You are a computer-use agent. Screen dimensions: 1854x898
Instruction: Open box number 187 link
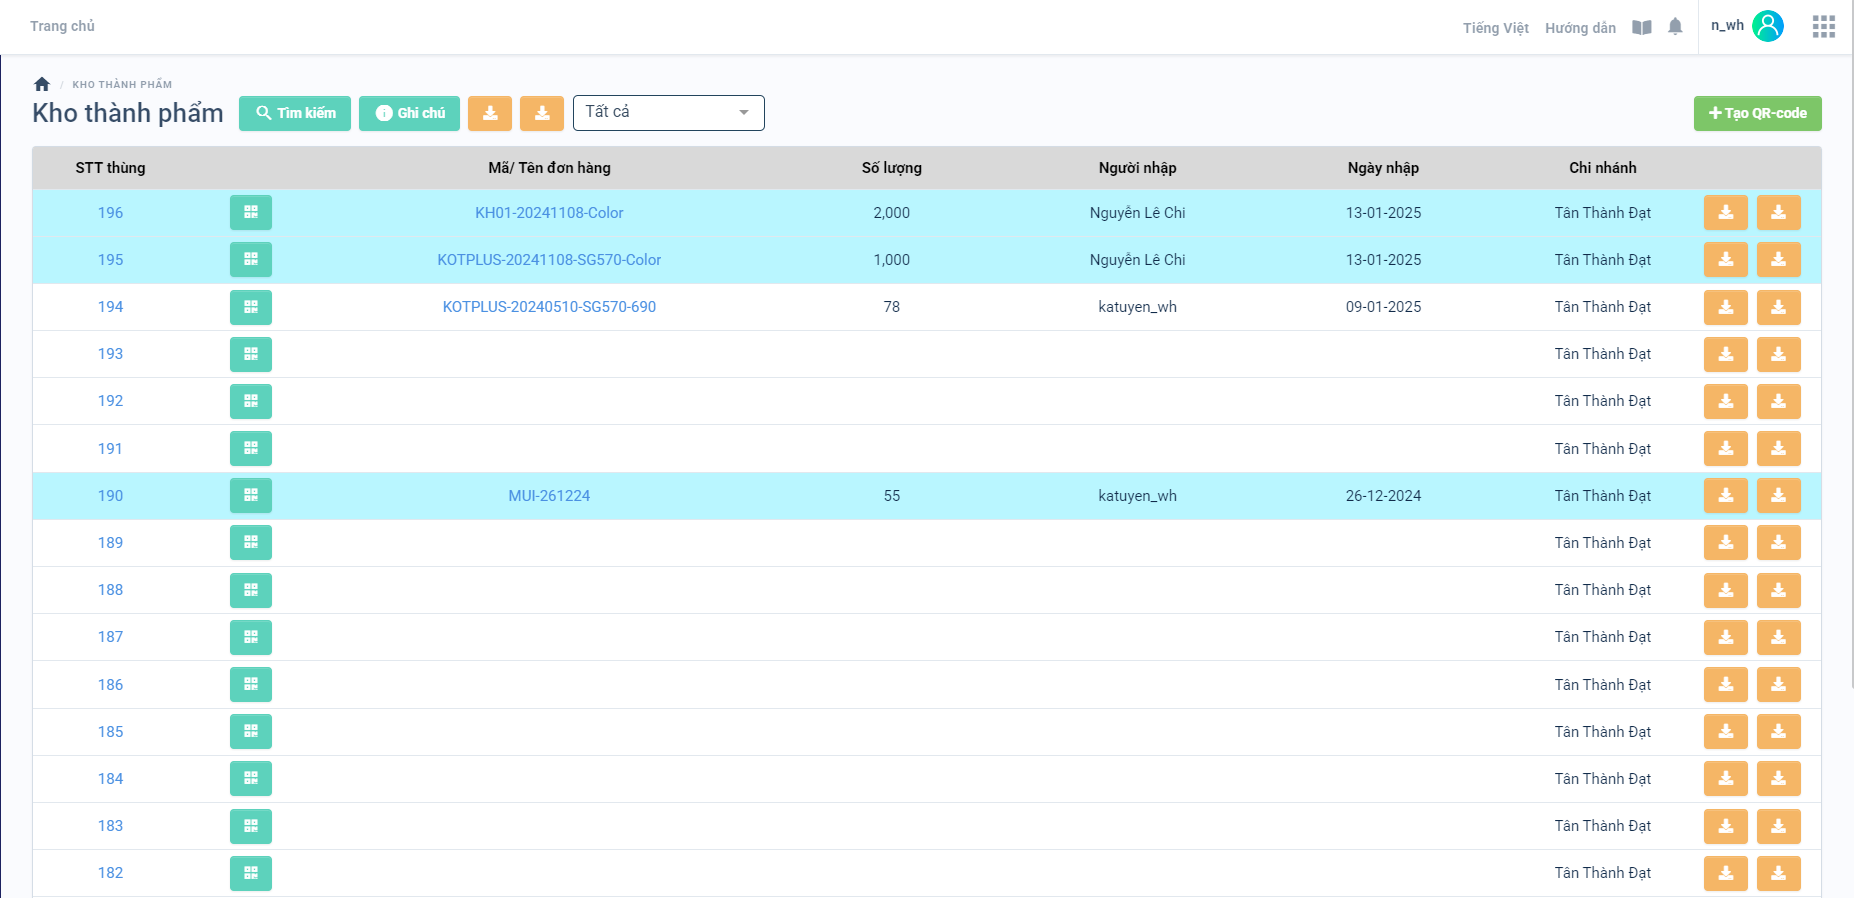[110, 637]
